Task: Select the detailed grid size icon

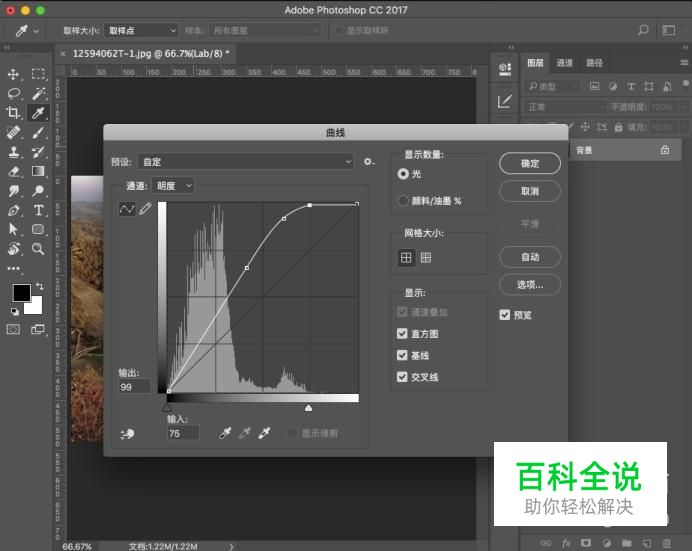Action: coord(426,257)
